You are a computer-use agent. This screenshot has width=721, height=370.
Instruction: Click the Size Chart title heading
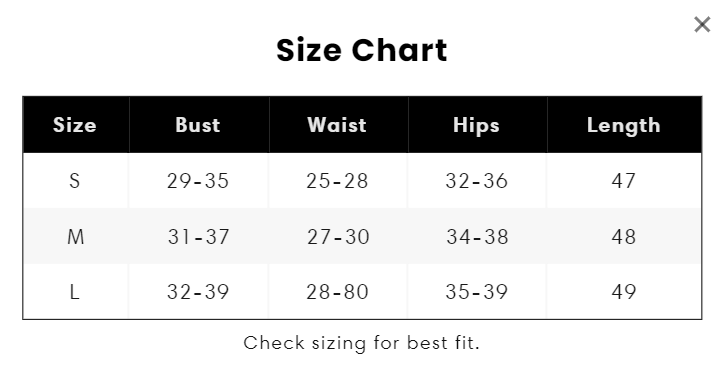pyautogui.click(x=361, y=50)
